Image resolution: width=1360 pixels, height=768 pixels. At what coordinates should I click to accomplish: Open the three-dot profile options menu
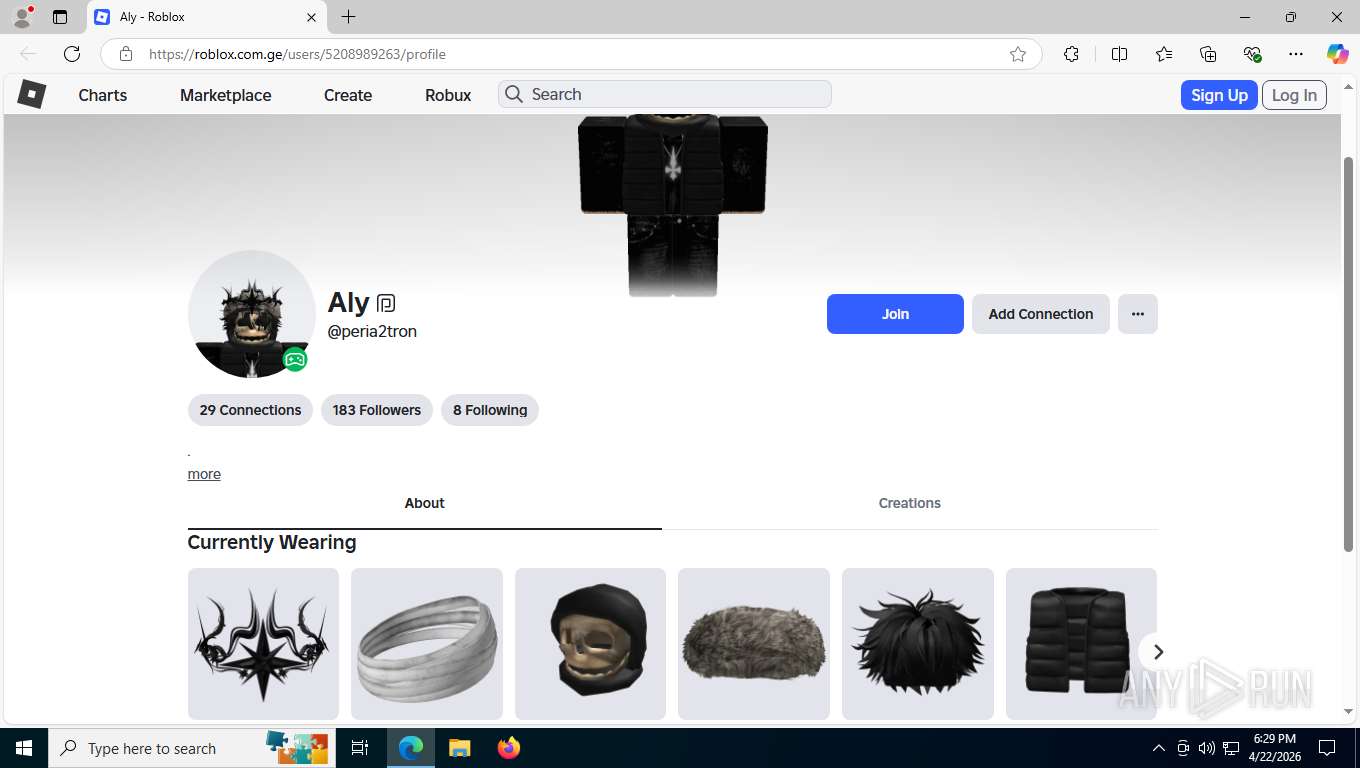pyautogui.click(x=1138, y=314)
